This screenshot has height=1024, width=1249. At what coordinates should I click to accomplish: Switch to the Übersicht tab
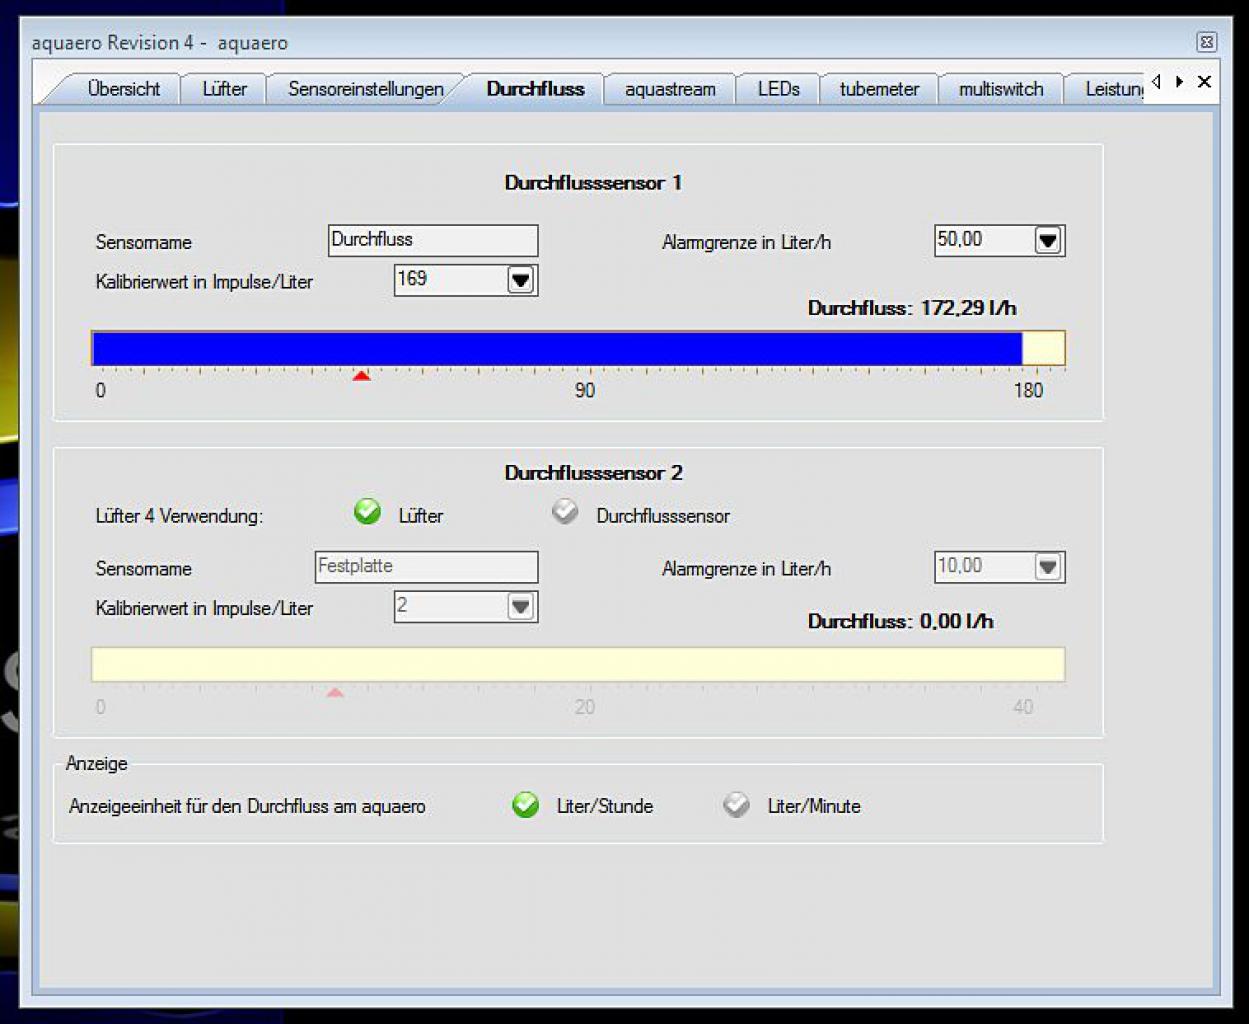tap(123, 89)
